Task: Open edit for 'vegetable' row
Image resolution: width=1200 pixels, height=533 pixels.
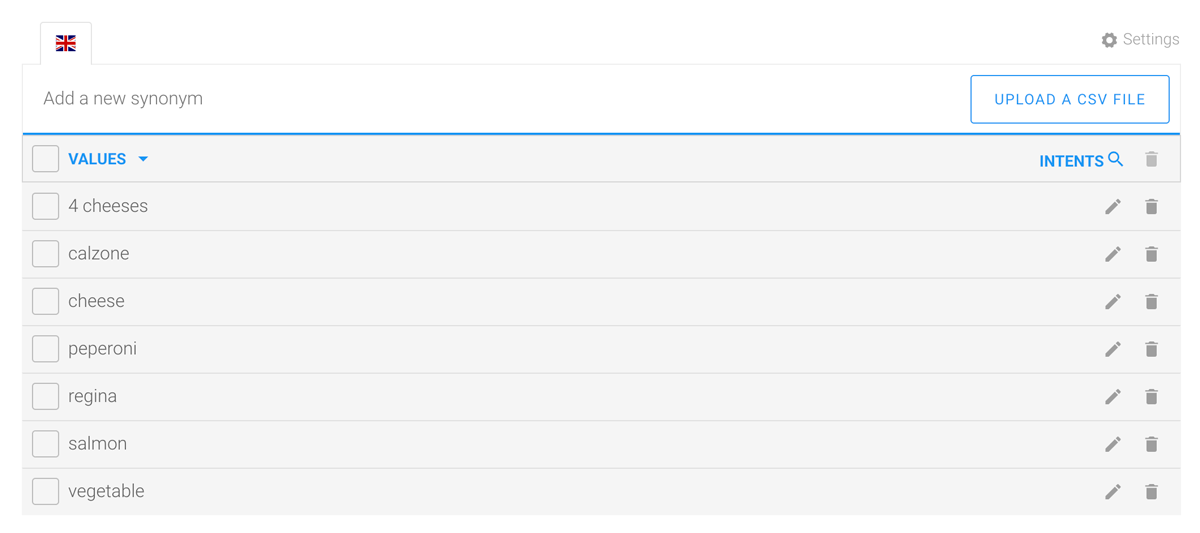Action: click(1112, 492)
